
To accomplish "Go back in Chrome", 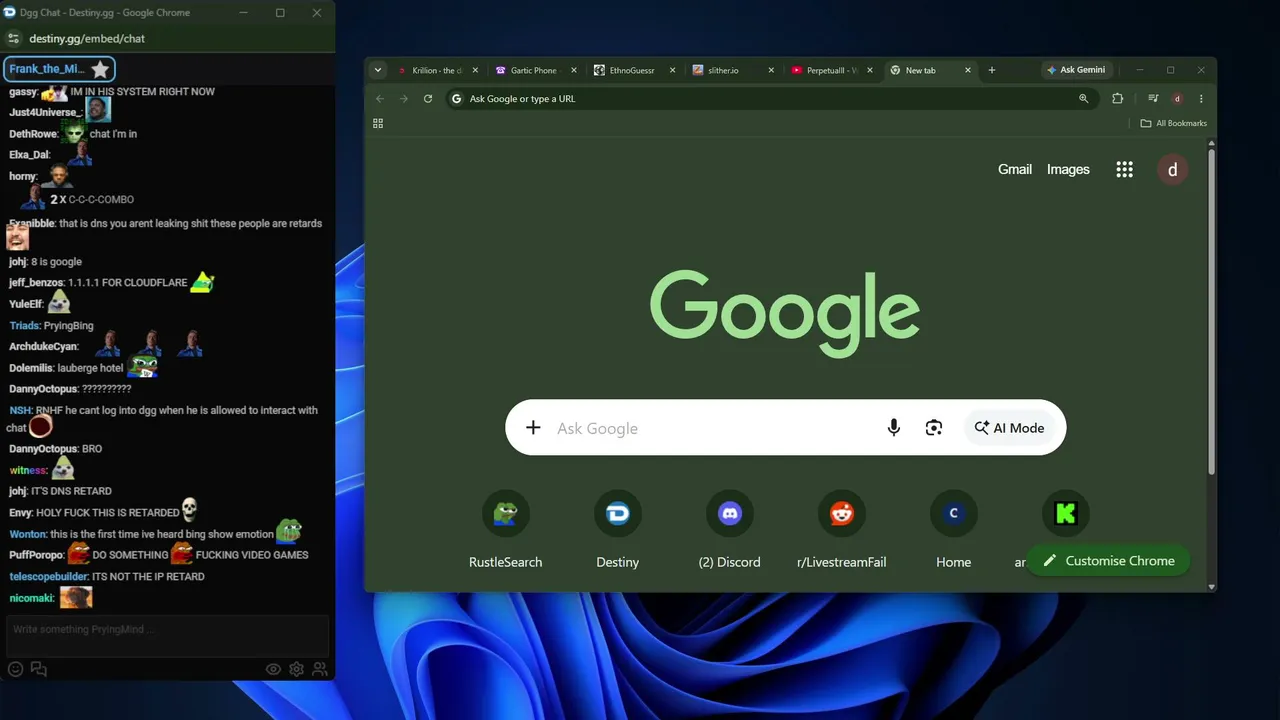I will (x=380, y=99).
